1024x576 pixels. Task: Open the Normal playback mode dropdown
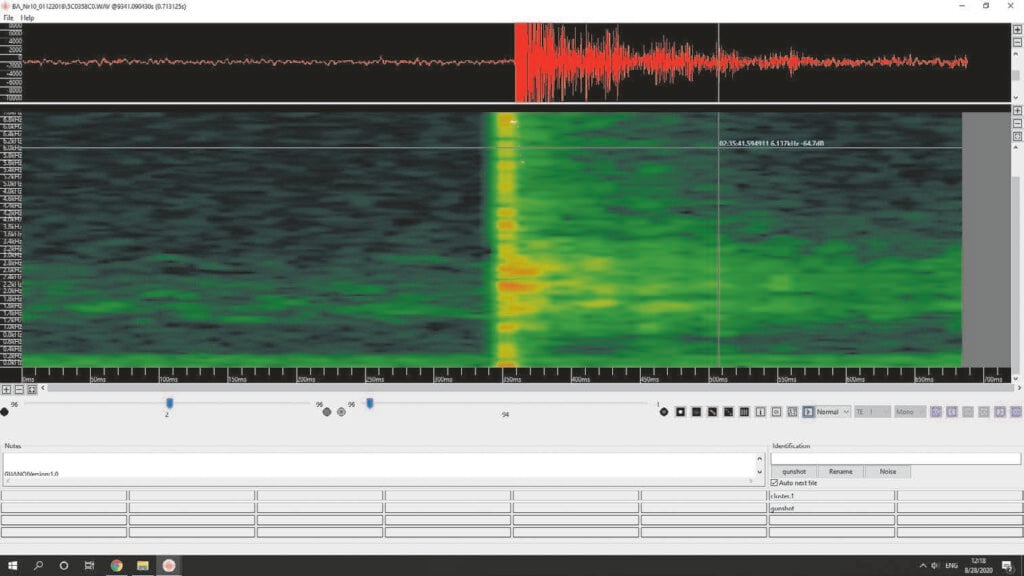(833, 411)
